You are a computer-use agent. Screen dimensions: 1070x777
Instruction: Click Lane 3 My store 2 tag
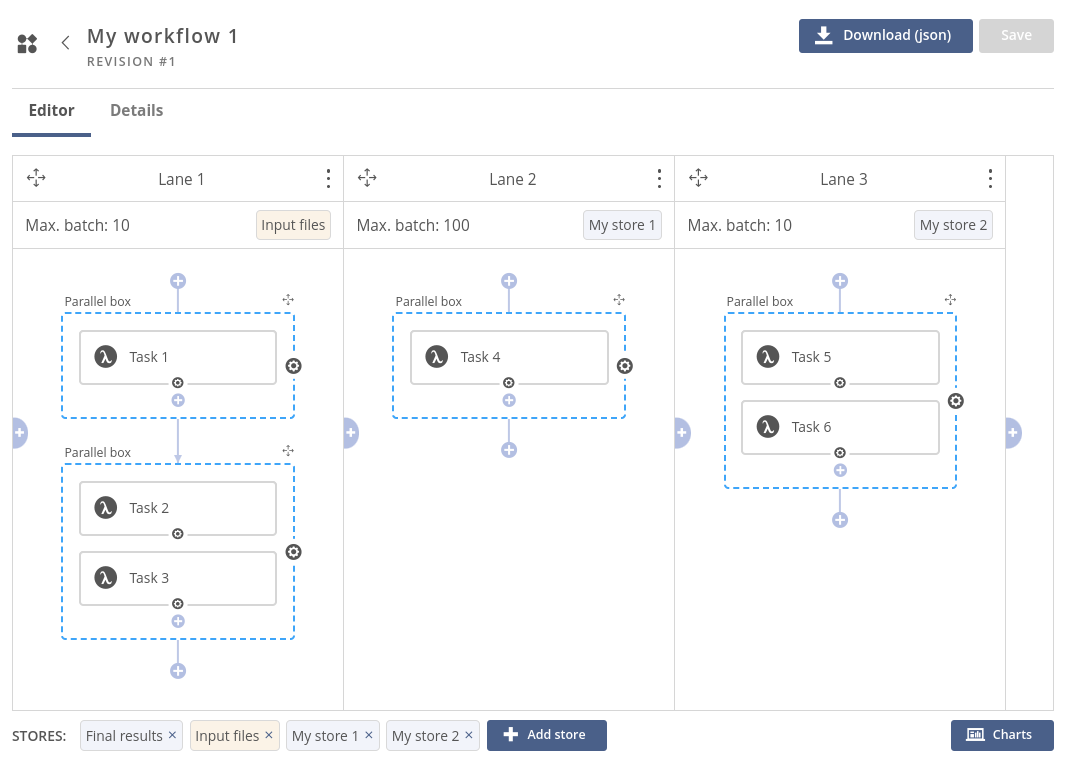(x=953, y=225)
